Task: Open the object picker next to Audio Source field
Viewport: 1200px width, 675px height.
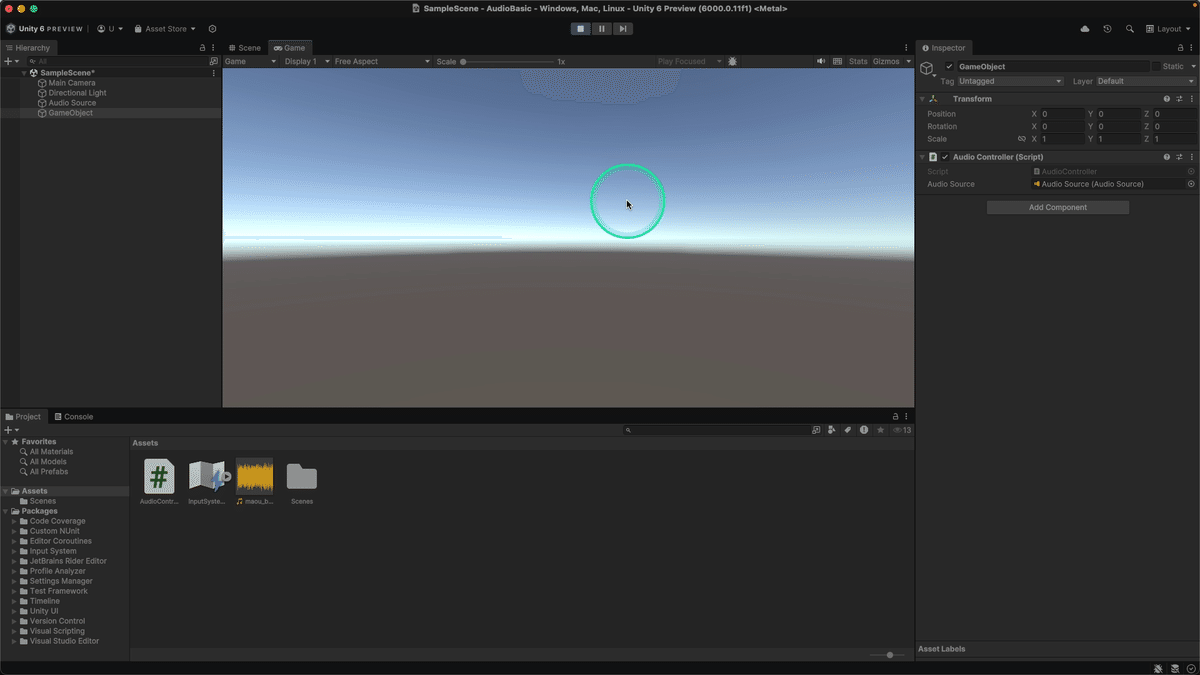Action: tap(1189, 184)
